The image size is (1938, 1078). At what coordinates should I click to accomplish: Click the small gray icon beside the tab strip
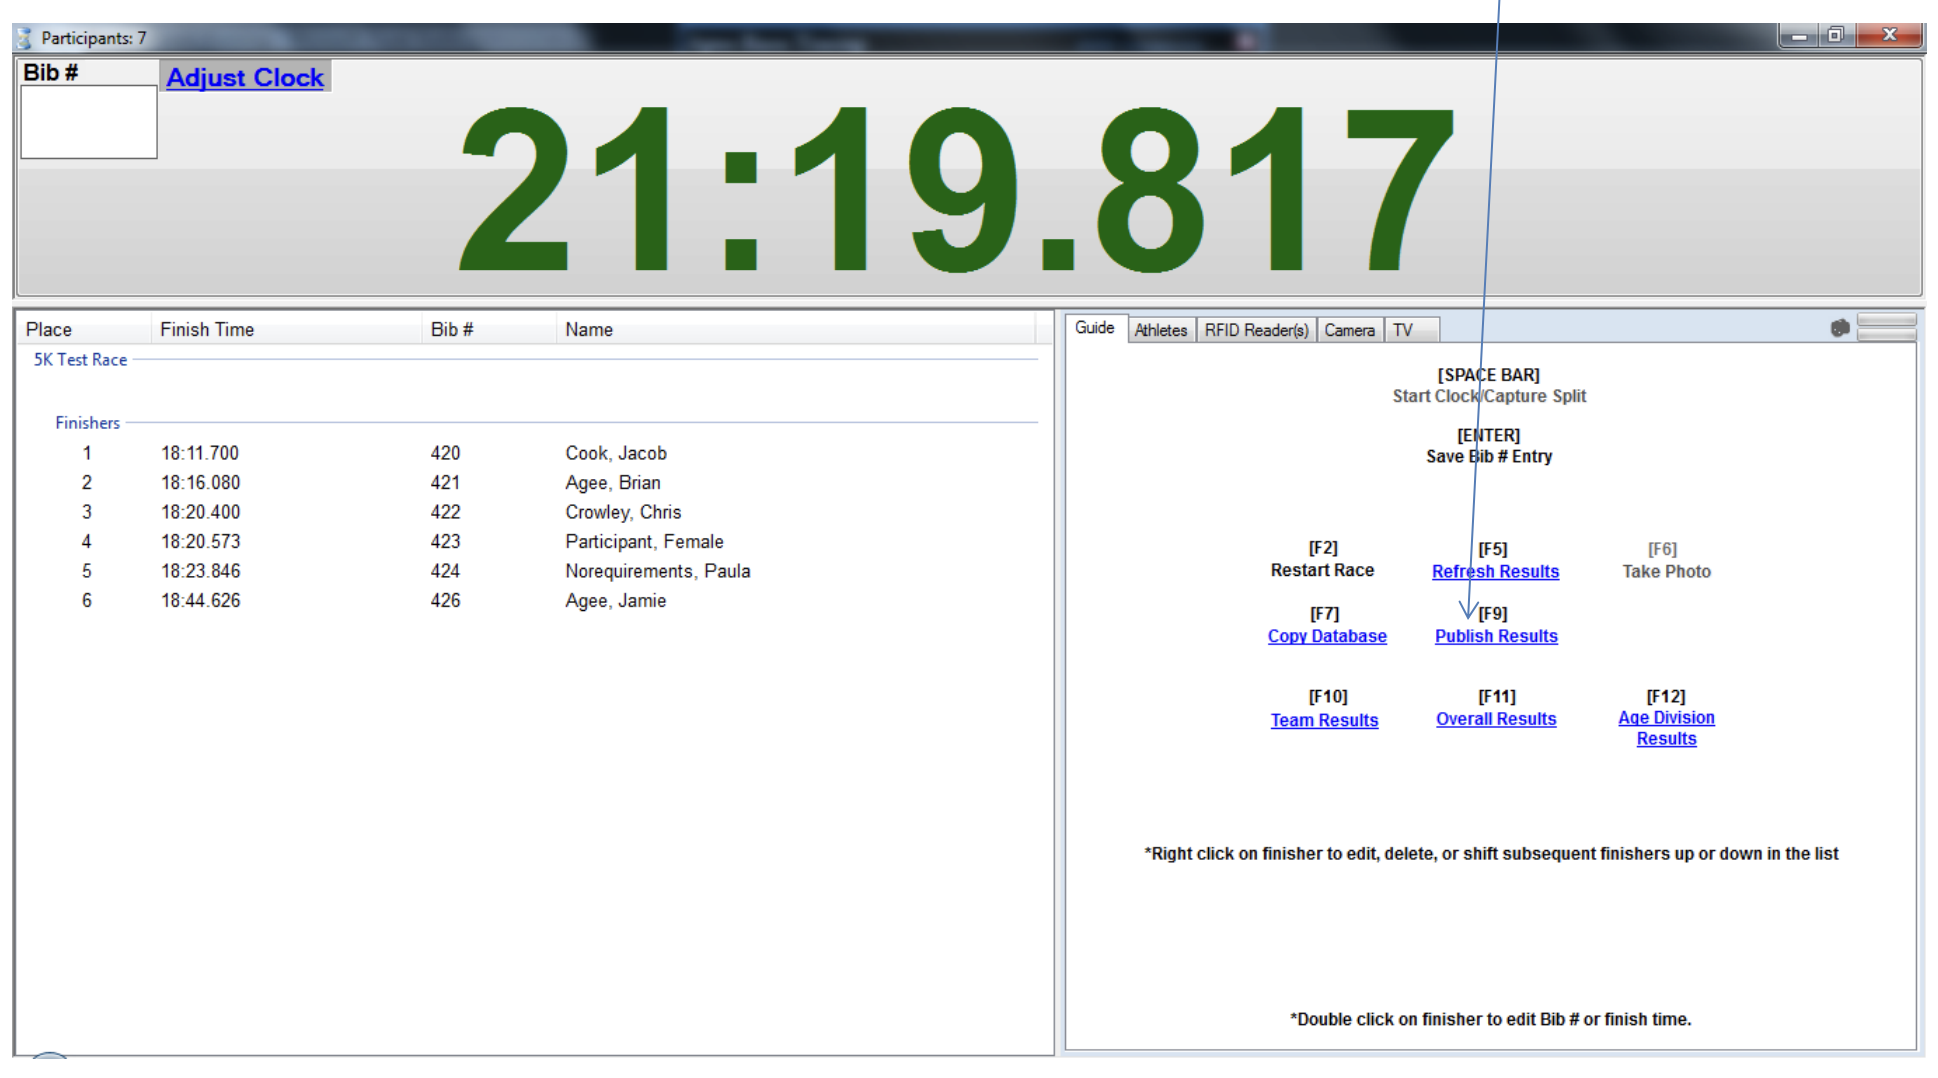(x=1839, y=328)
